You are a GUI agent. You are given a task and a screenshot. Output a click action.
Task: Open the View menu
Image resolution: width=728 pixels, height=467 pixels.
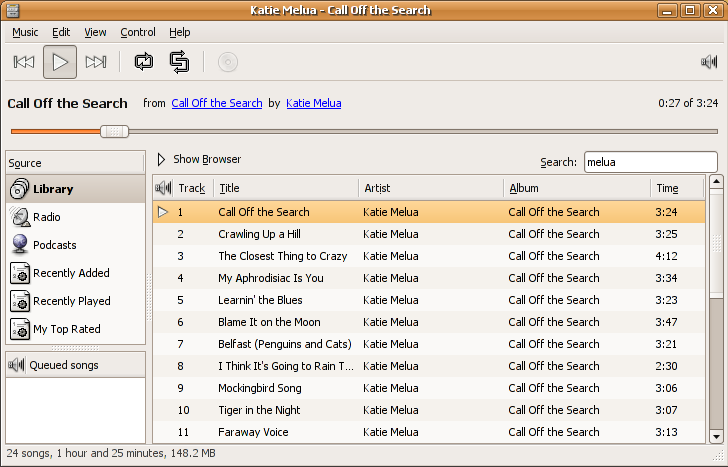[95, 32]
